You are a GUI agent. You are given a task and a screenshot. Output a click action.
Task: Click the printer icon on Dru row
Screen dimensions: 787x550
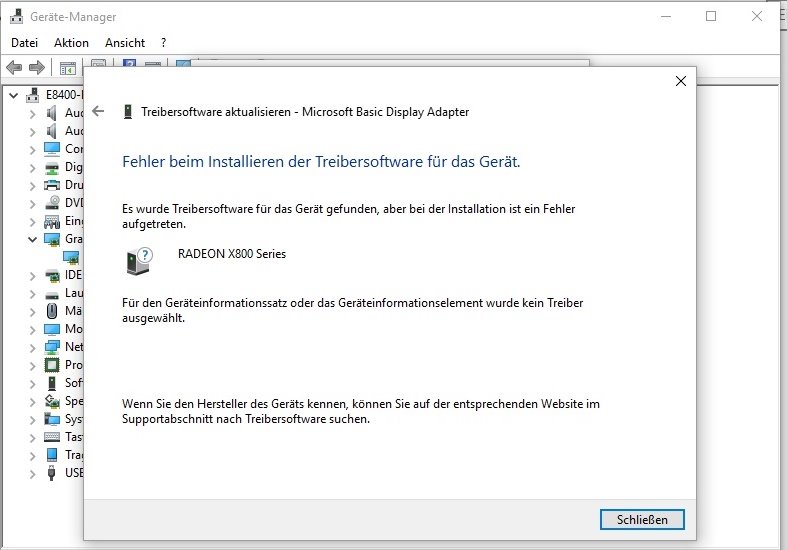click(52, 185)
